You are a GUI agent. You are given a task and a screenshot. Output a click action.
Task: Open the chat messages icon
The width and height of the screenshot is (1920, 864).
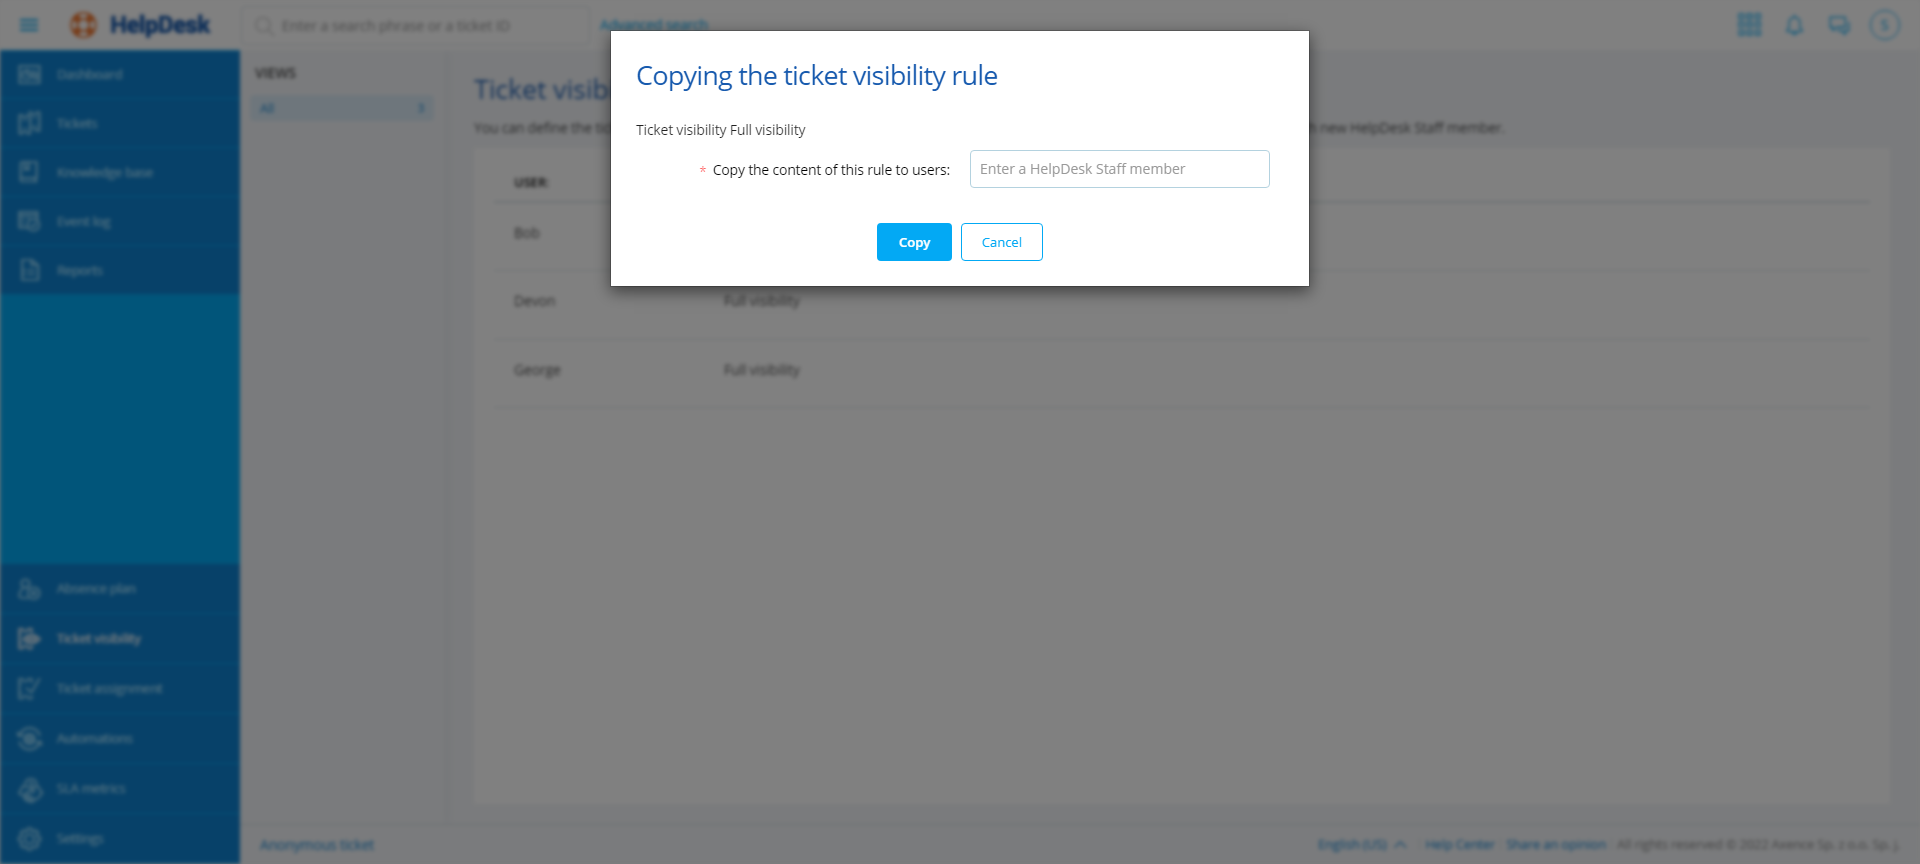(x=1839, y=25)
